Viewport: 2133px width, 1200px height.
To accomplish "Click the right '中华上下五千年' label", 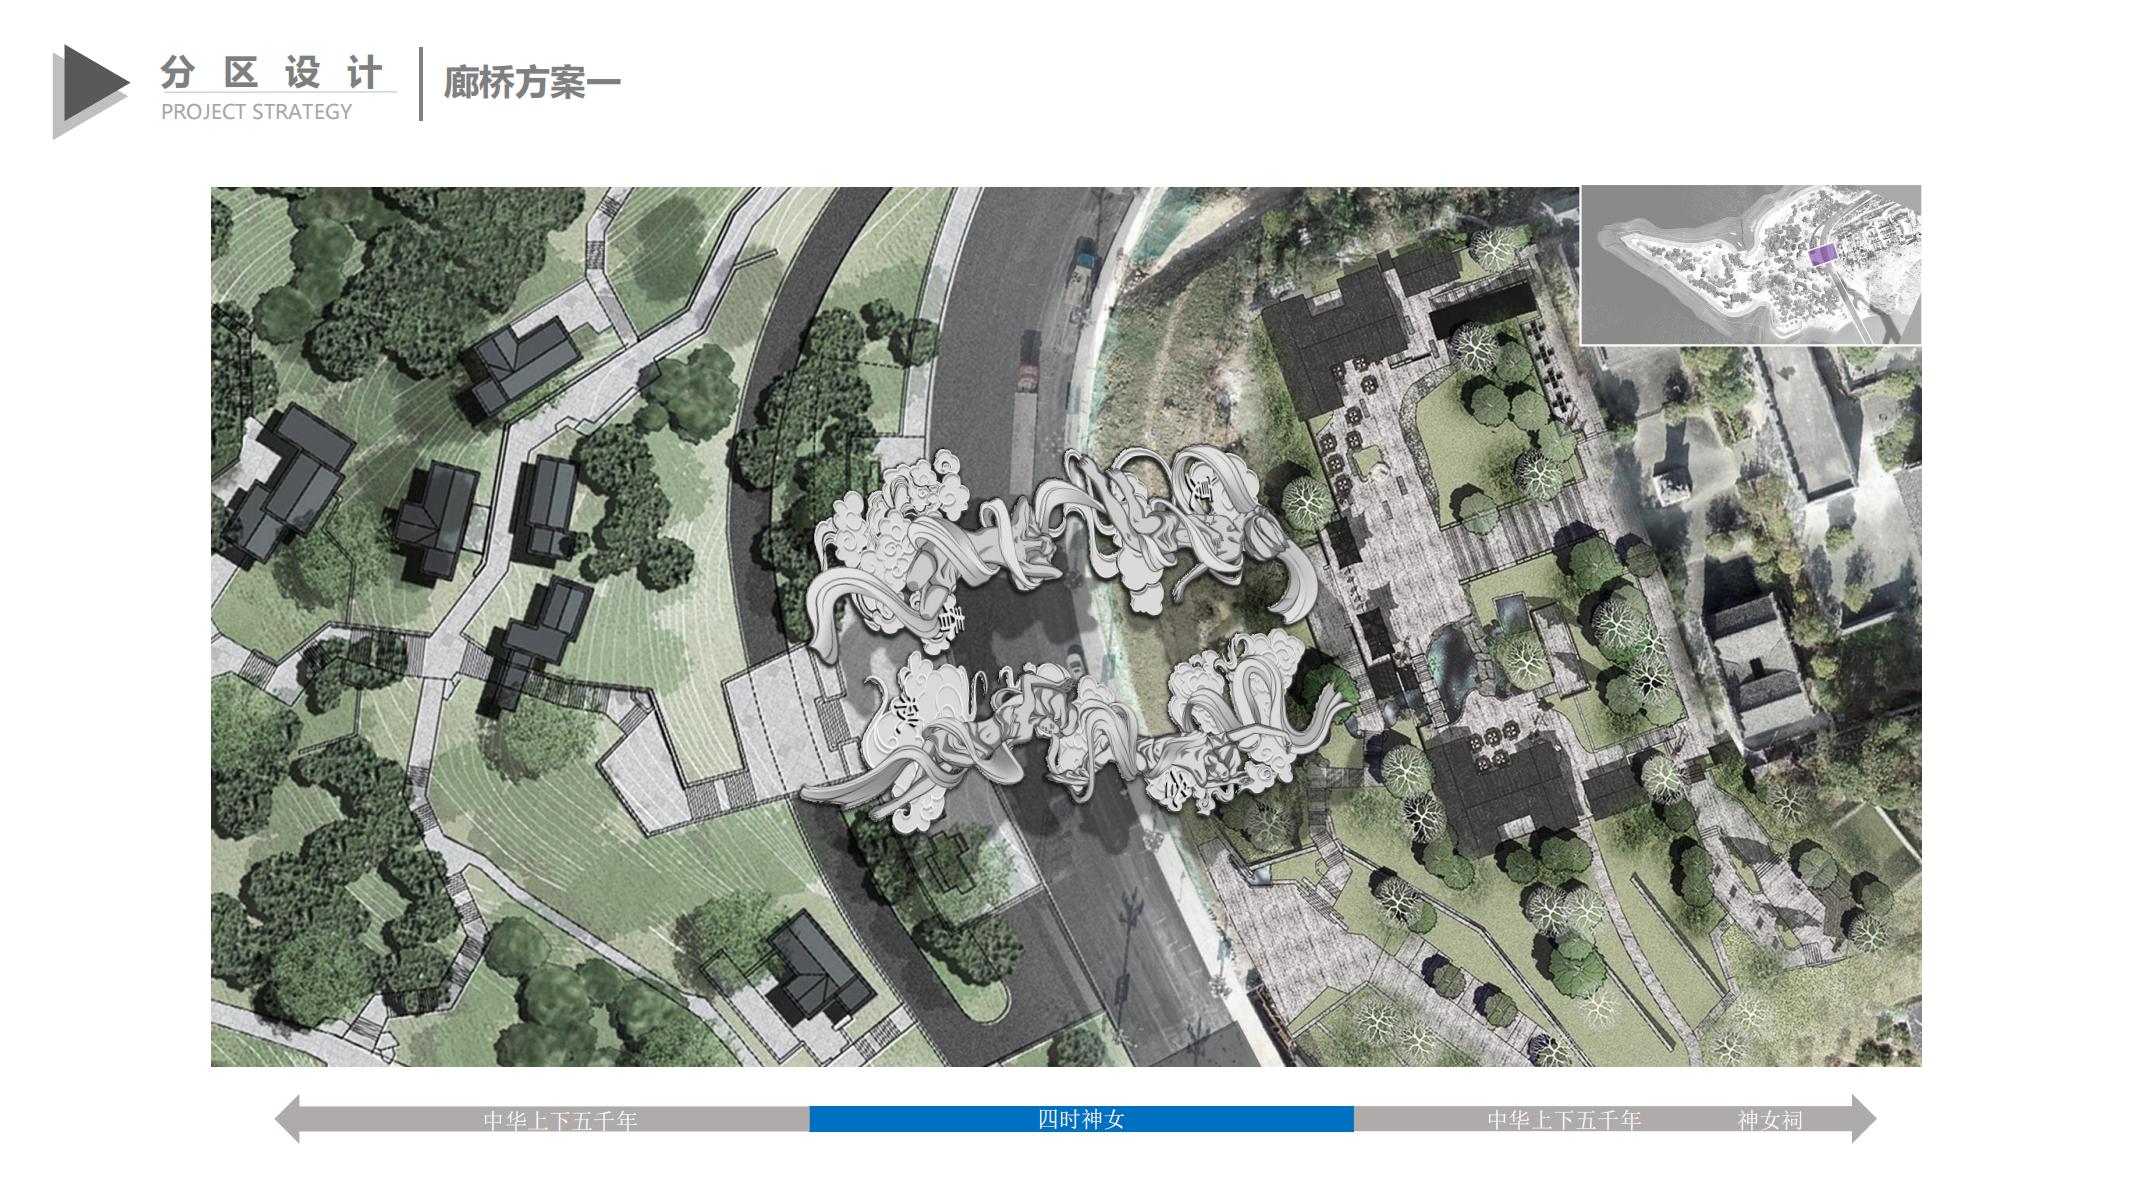I will [1564, 1120].
